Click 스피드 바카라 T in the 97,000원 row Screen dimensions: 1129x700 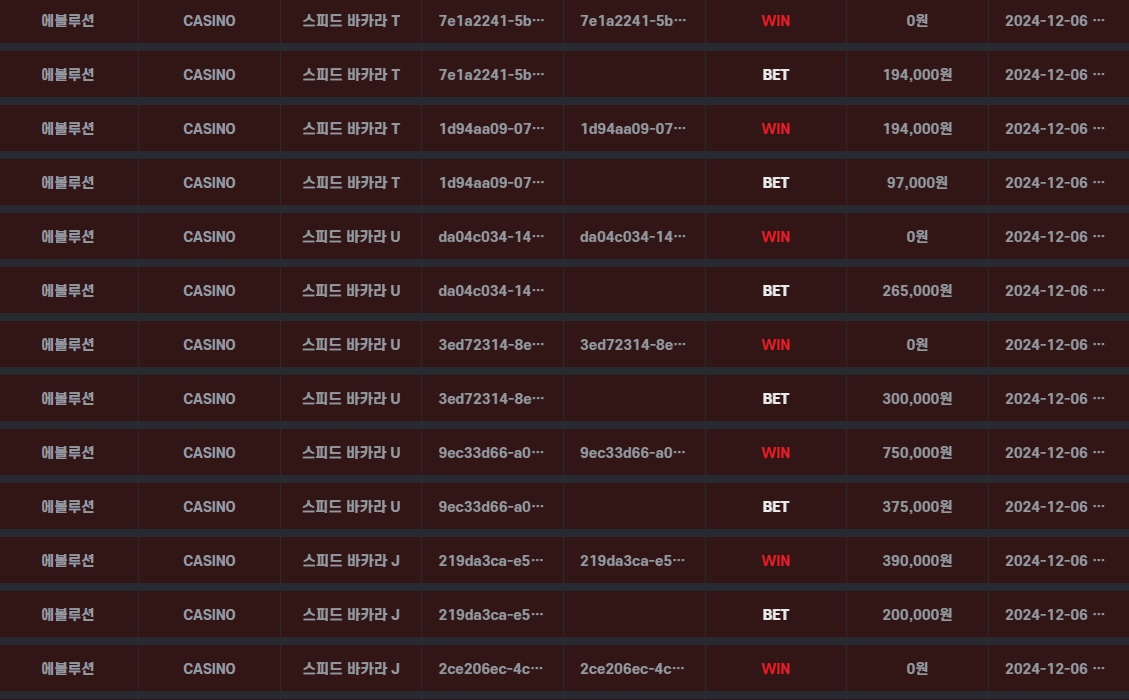[x=351, y=183]
